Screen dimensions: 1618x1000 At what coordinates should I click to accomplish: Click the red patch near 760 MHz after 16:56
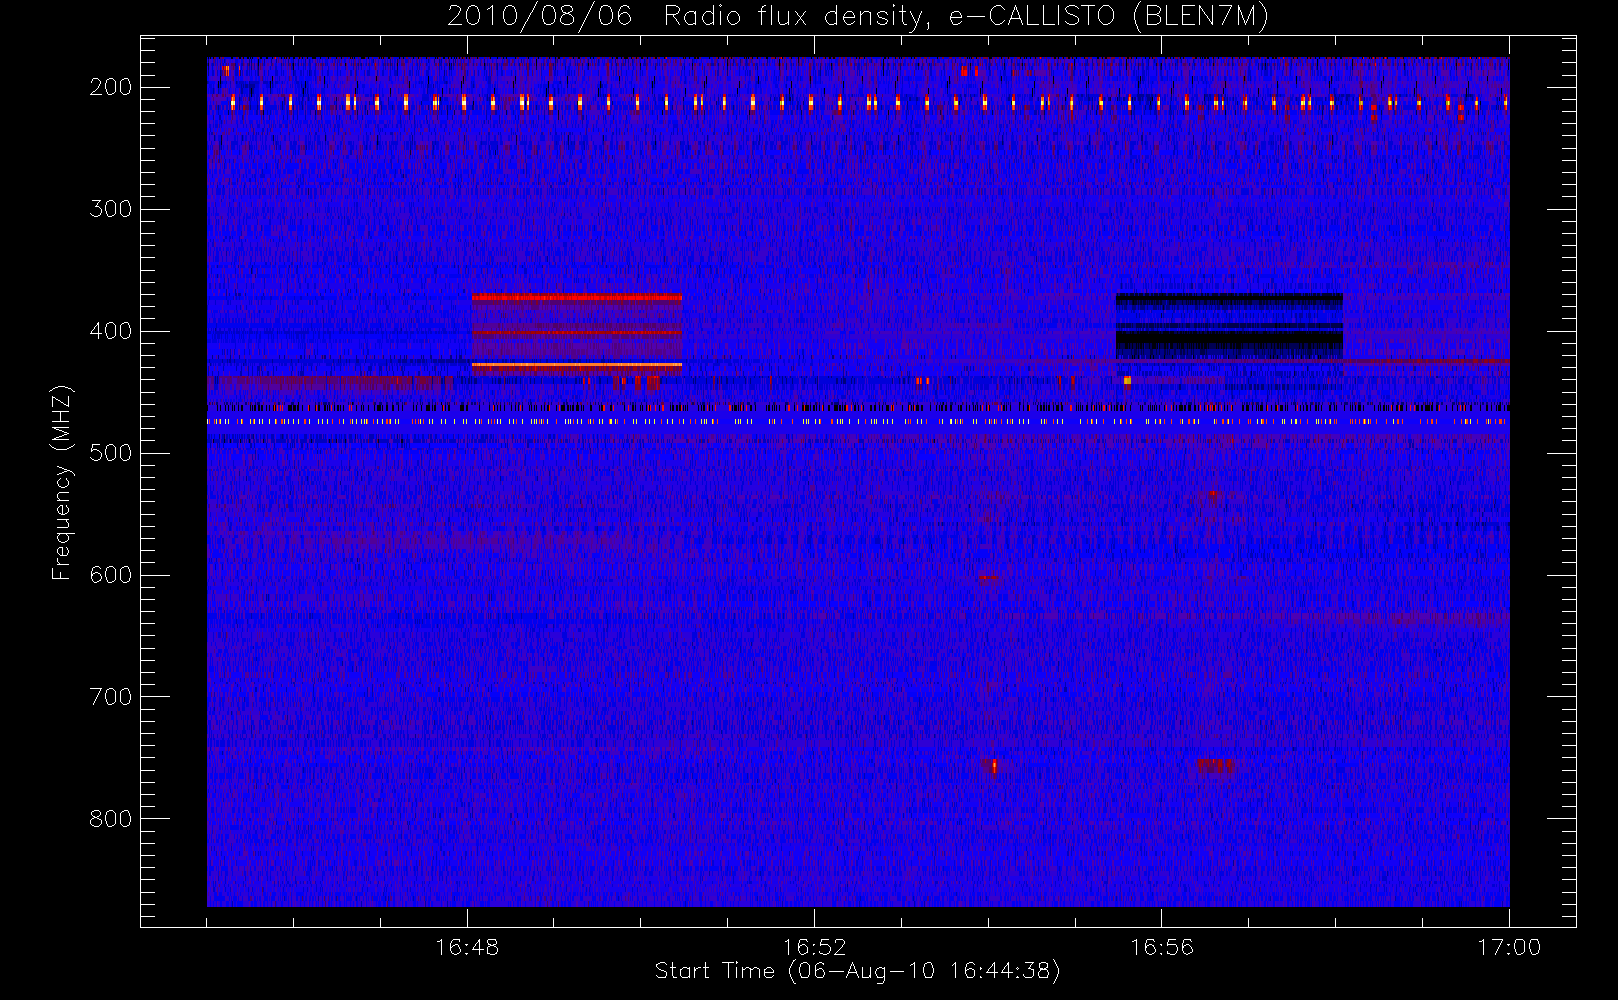(x=1217, y=767)
